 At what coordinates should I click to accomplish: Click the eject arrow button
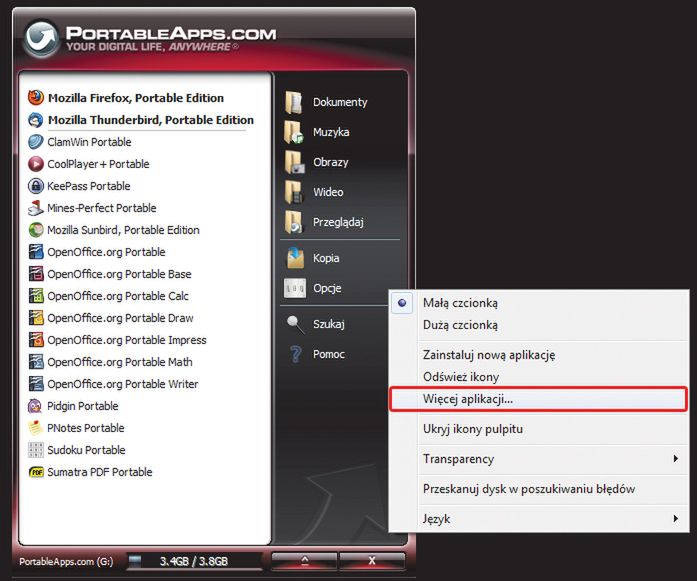[304, 561]
